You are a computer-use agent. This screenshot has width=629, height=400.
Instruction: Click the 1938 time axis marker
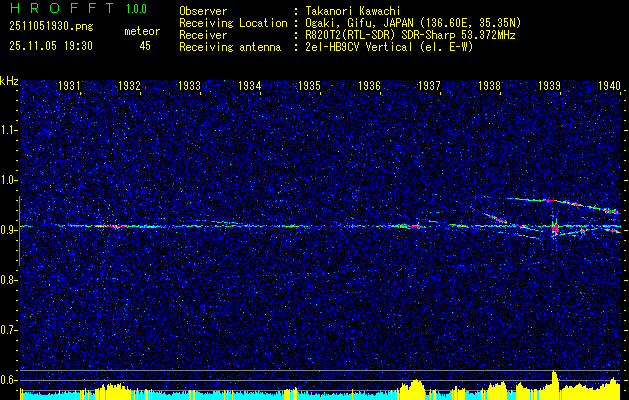[489, 86]
